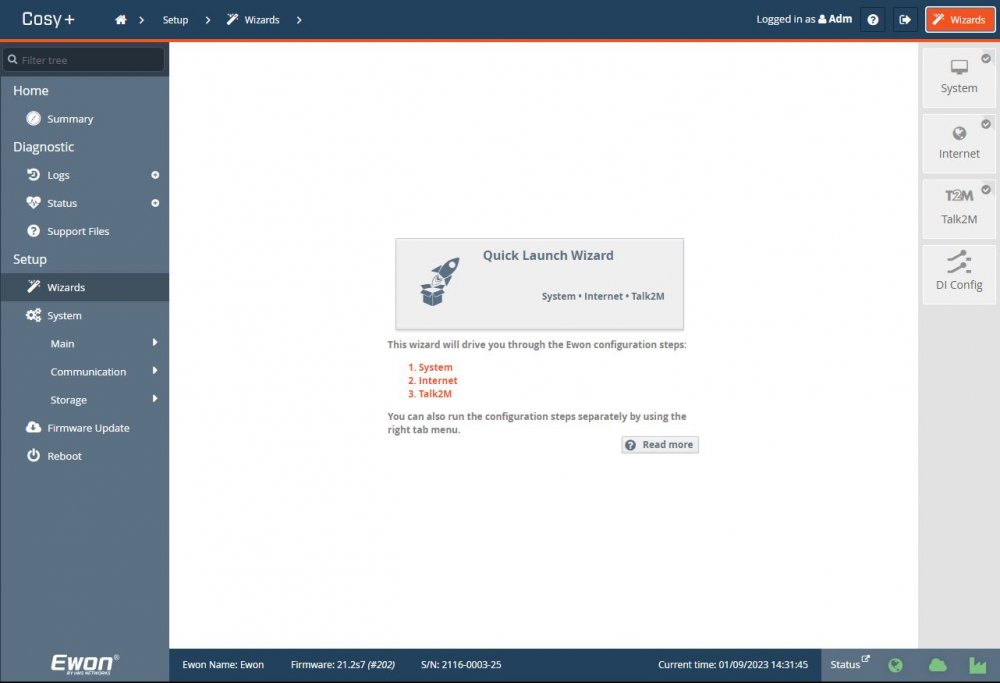1000x683 pixels.
Task: Select Wizards in the Setup tree
Action: 84,287
